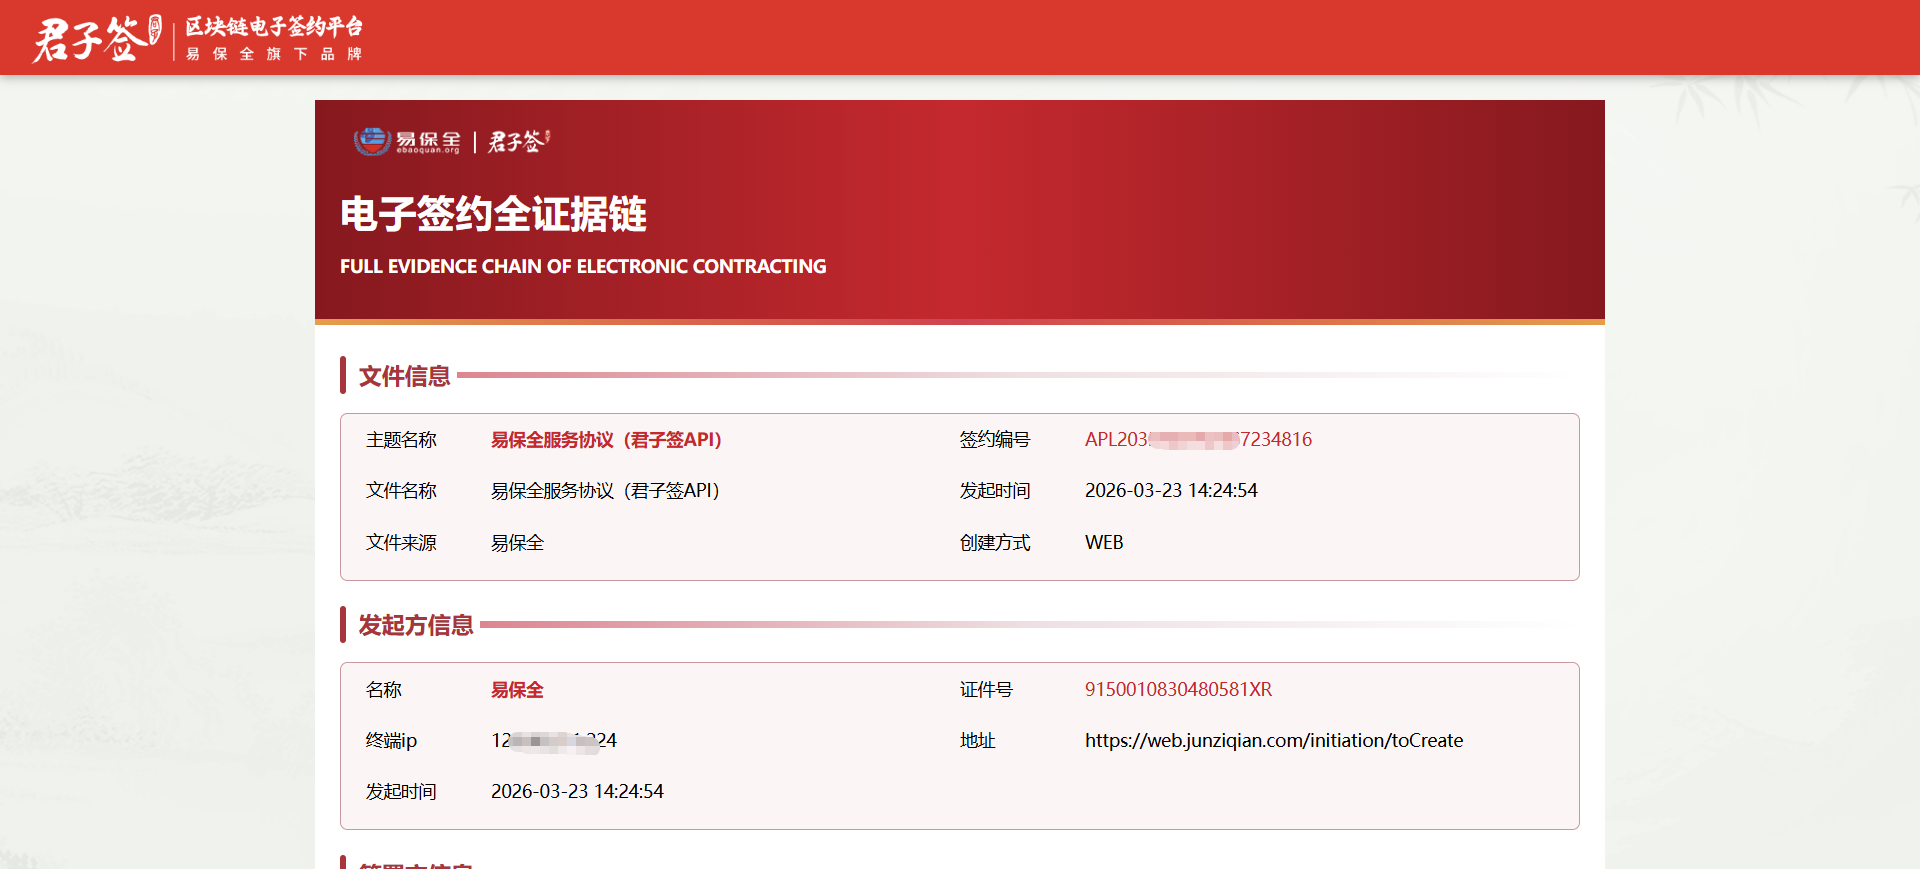Click the 君子签 logo in the header
The image size is (1920, 869).
click(97, 39)
